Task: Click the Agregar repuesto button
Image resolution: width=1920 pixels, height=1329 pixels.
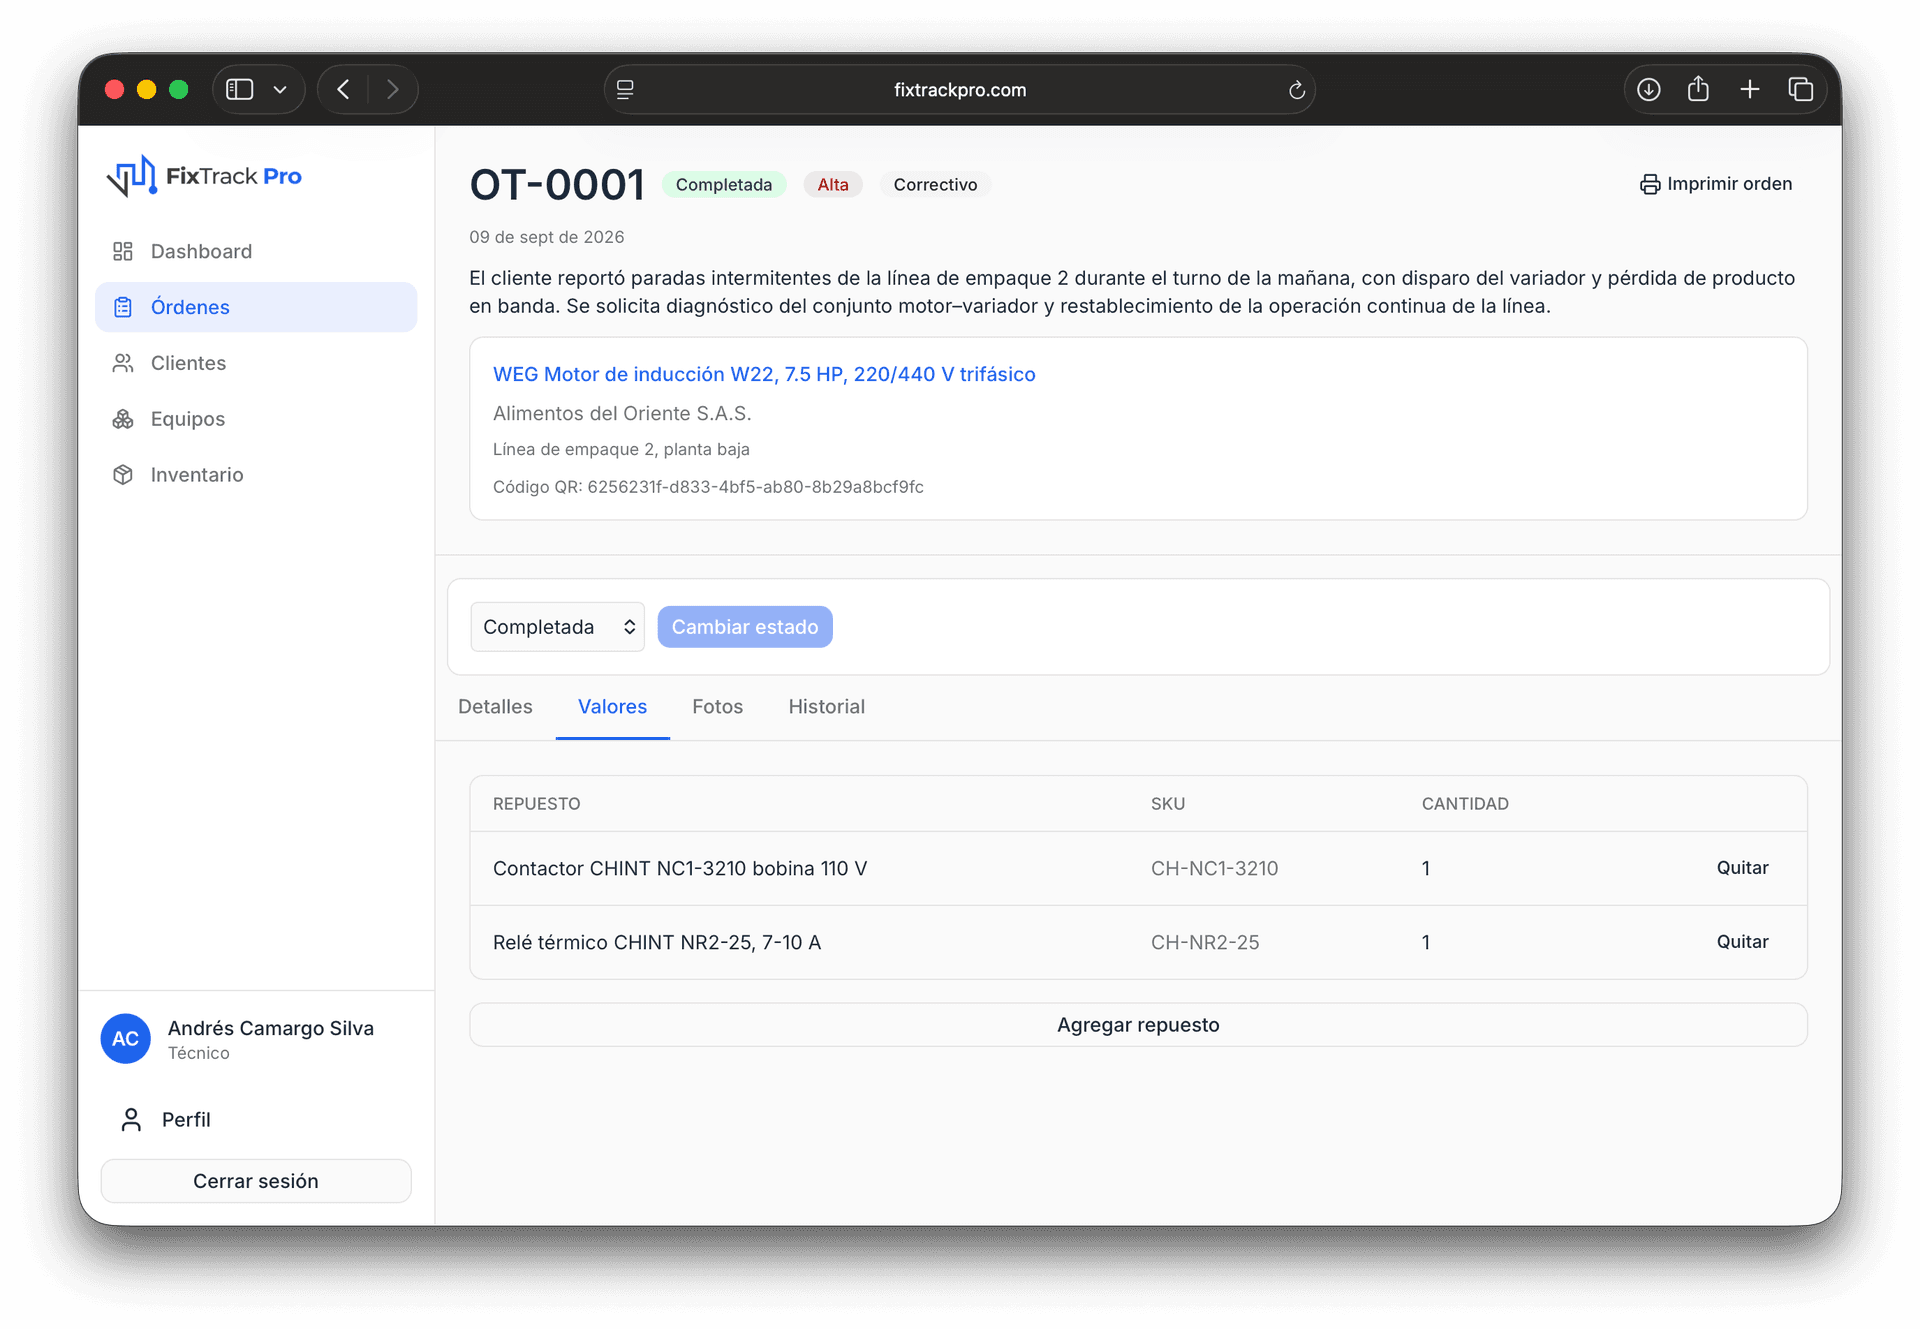Action: pos(1138,1025)
